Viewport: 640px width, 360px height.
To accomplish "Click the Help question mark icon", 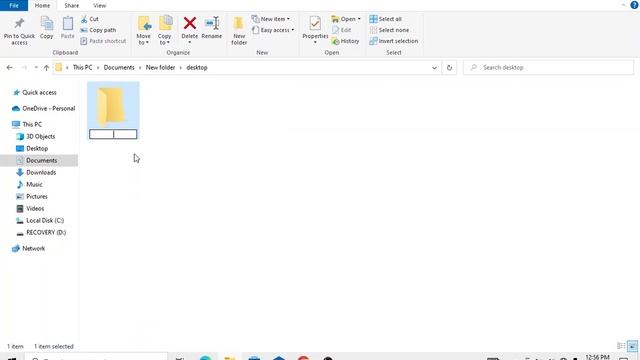I will click(x=634, y=5).
